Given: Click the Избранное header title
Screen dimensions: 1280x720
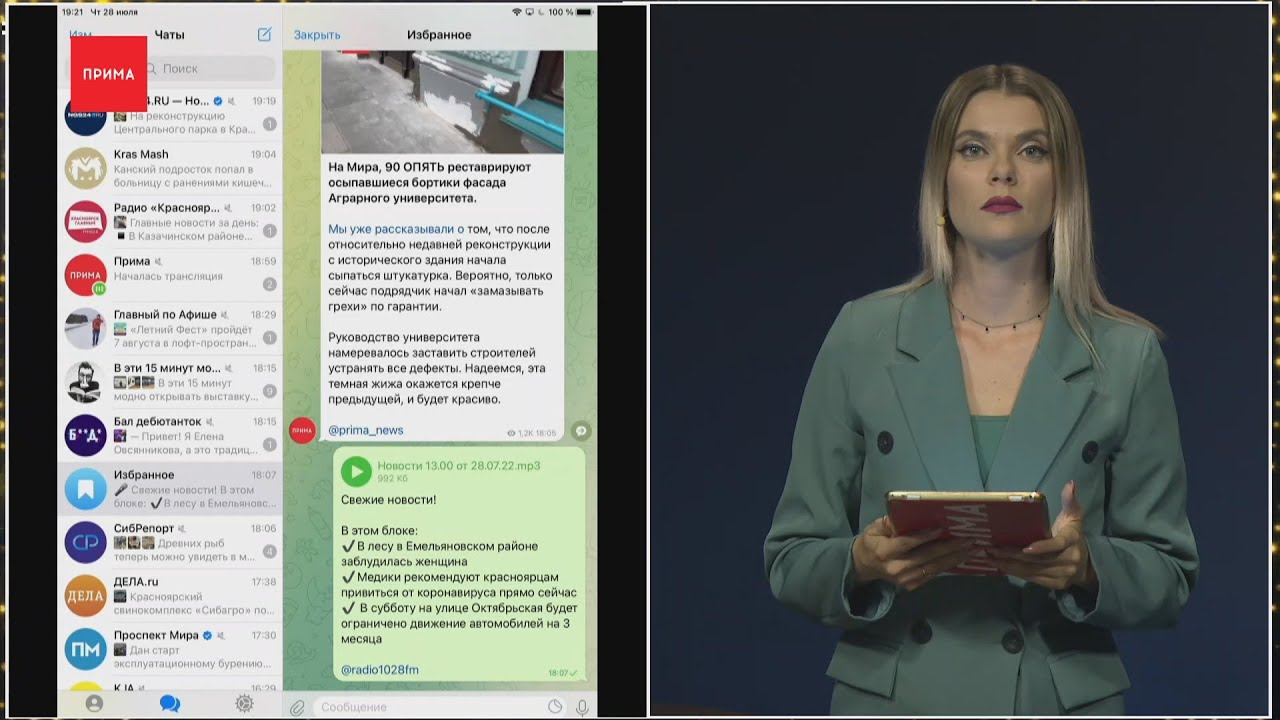Looking at the screenshot, I should pos(439,35).
